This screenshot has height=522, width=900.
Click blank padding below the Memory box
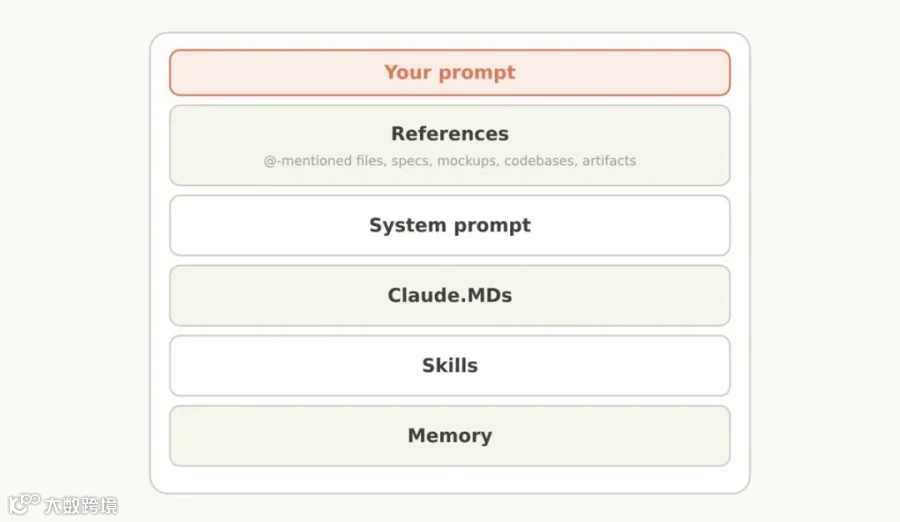point(449,479)
